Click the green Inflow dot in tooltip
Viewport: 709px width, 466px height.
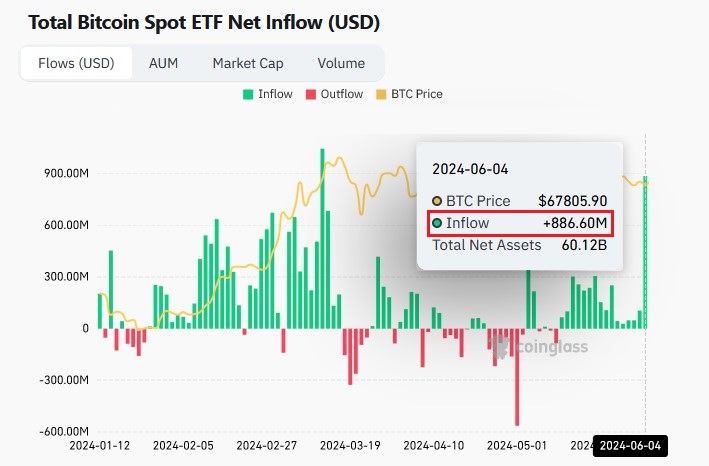point(437,222)
